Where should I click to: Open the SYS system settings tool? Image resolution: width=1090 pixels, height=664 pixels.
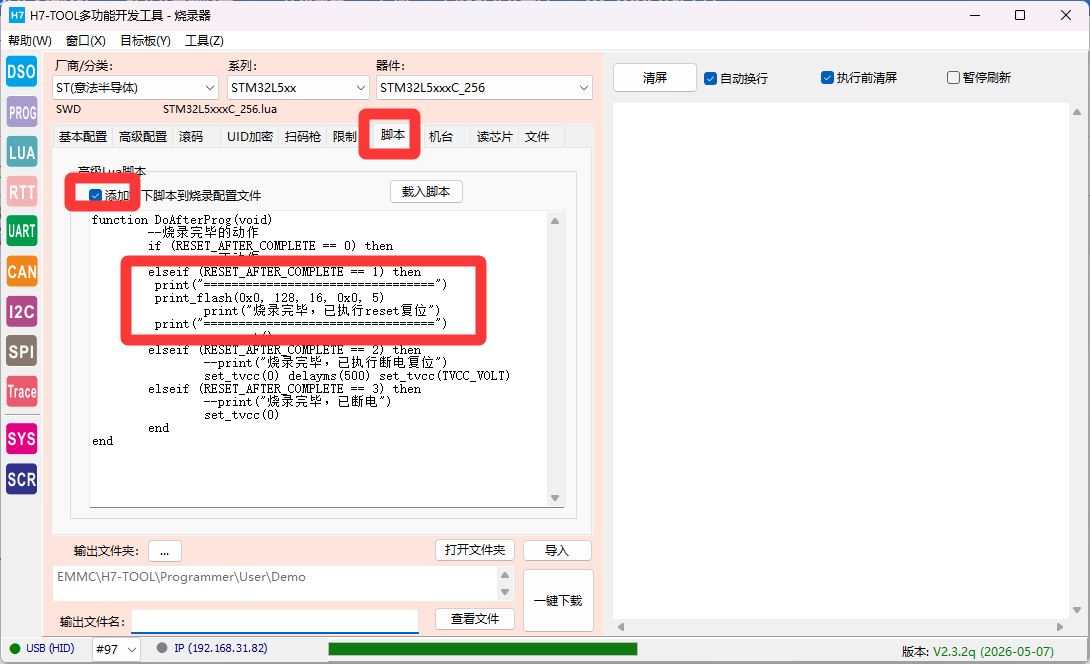tap(22, 439)
